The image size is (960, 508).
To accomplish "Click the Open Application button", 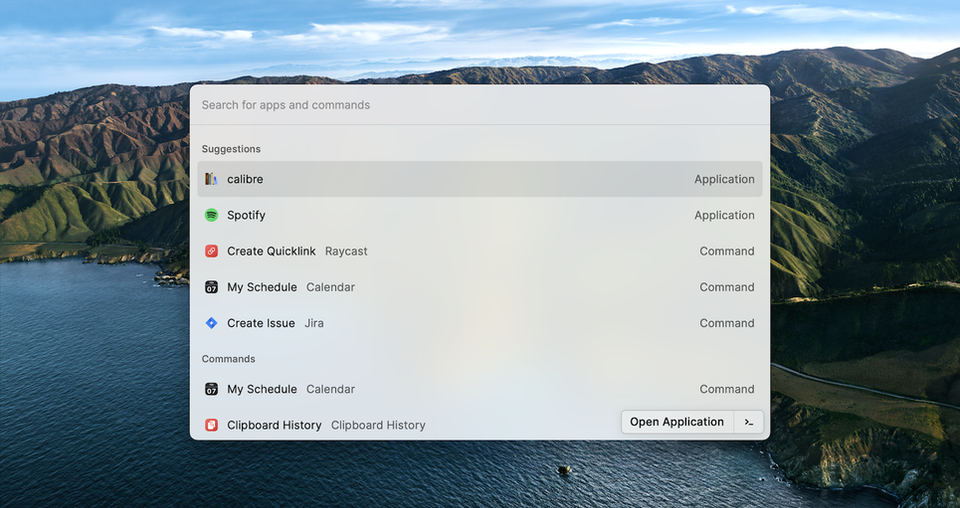I will click(x=677, y=422).
